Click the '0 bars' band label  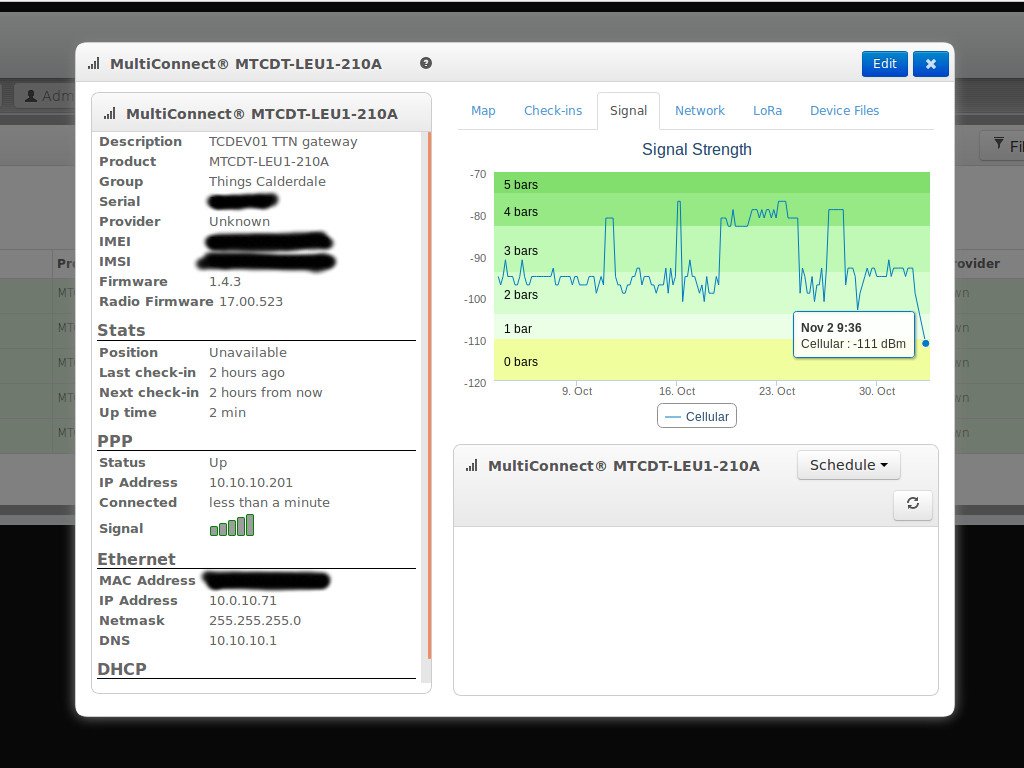(520, 362)
